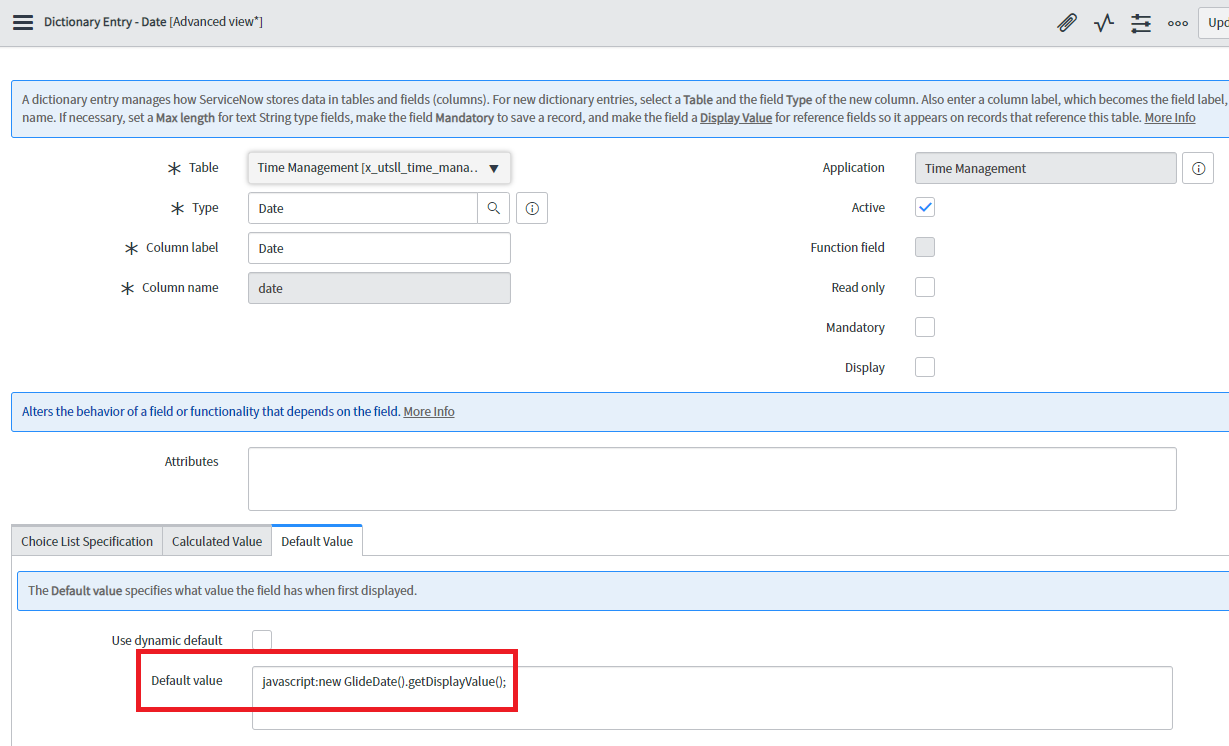
Task: Open the Table selection dropdown
Action: 493,167
